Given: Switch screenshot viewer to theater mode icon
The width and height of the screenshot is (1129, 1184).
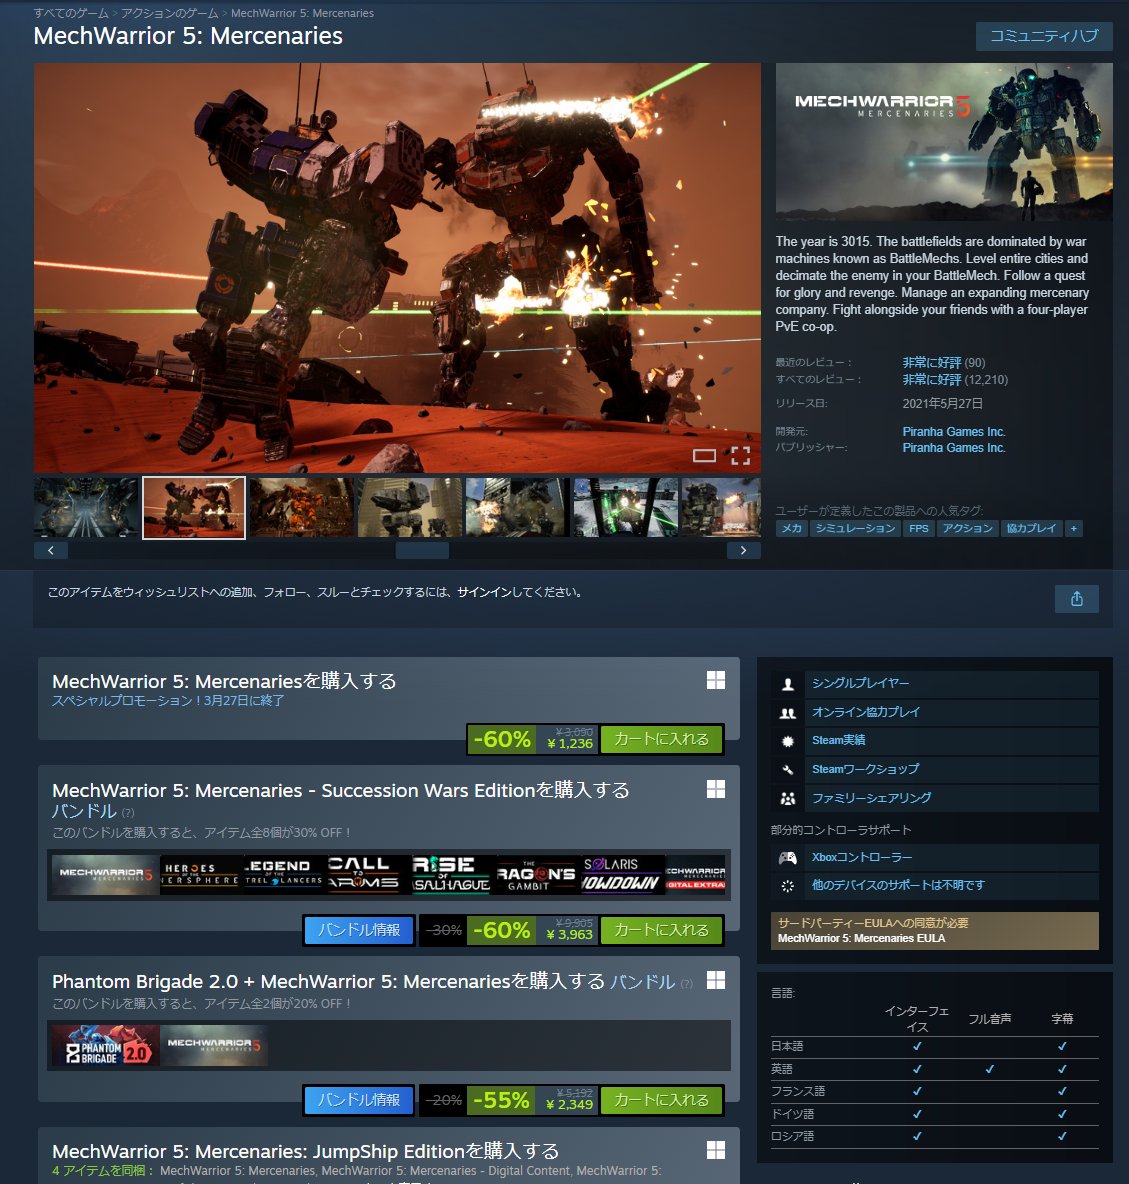Looking at the screenshot, I should pyautogui.click(x=704, y=455).
